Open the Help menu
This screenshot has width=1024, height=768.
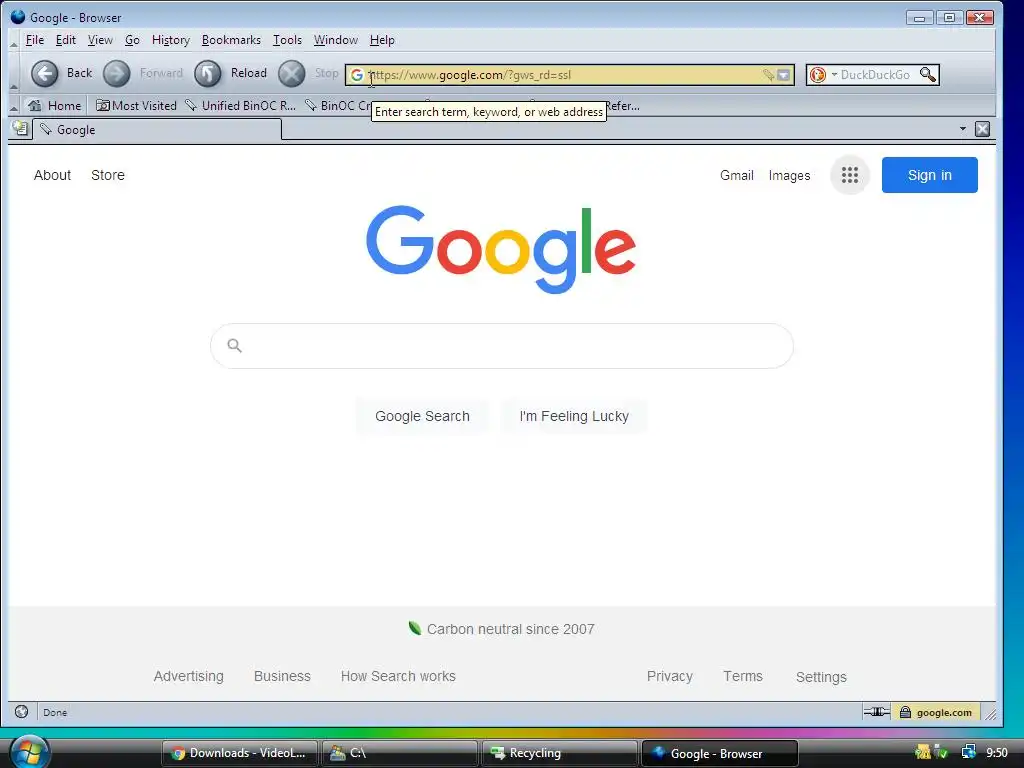tap(382, 40)
